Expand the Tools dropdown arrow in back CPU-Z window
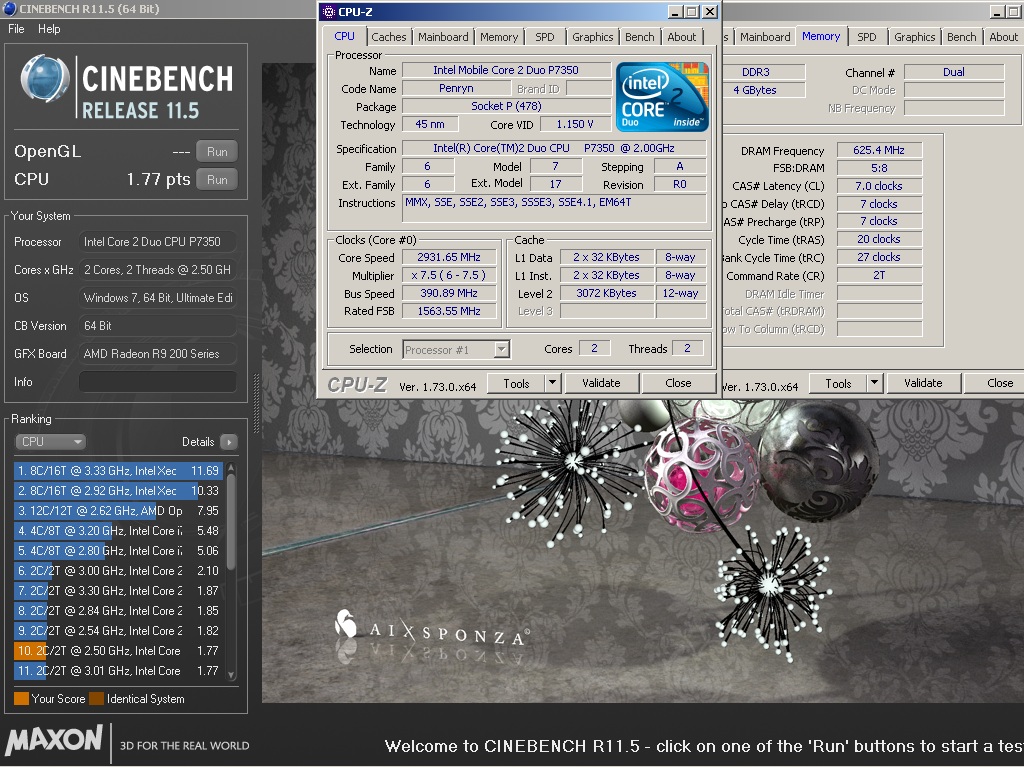The image size is (1024, 768). tap(874, 383)
